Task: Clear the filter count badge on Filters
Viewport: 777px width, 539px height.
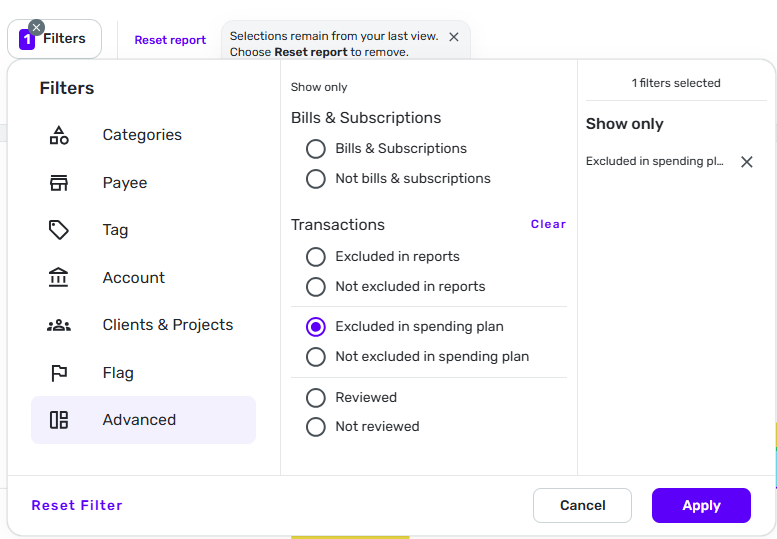Action: (37, 27)
